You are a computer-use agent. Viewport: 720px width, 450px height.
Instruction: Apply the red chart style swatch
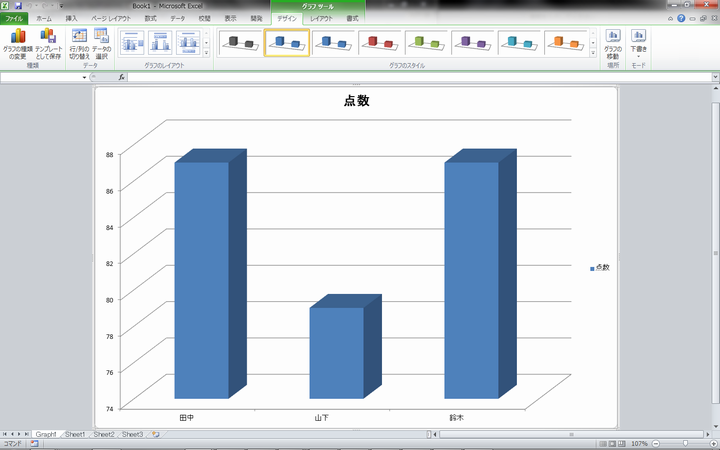(380, 42)
